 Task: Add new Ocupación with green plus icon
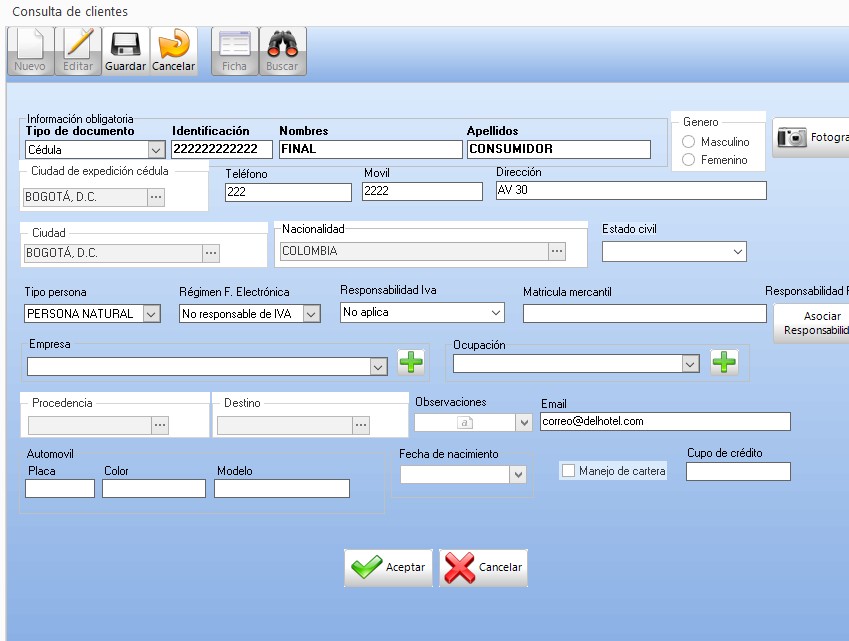click(724, 362)
